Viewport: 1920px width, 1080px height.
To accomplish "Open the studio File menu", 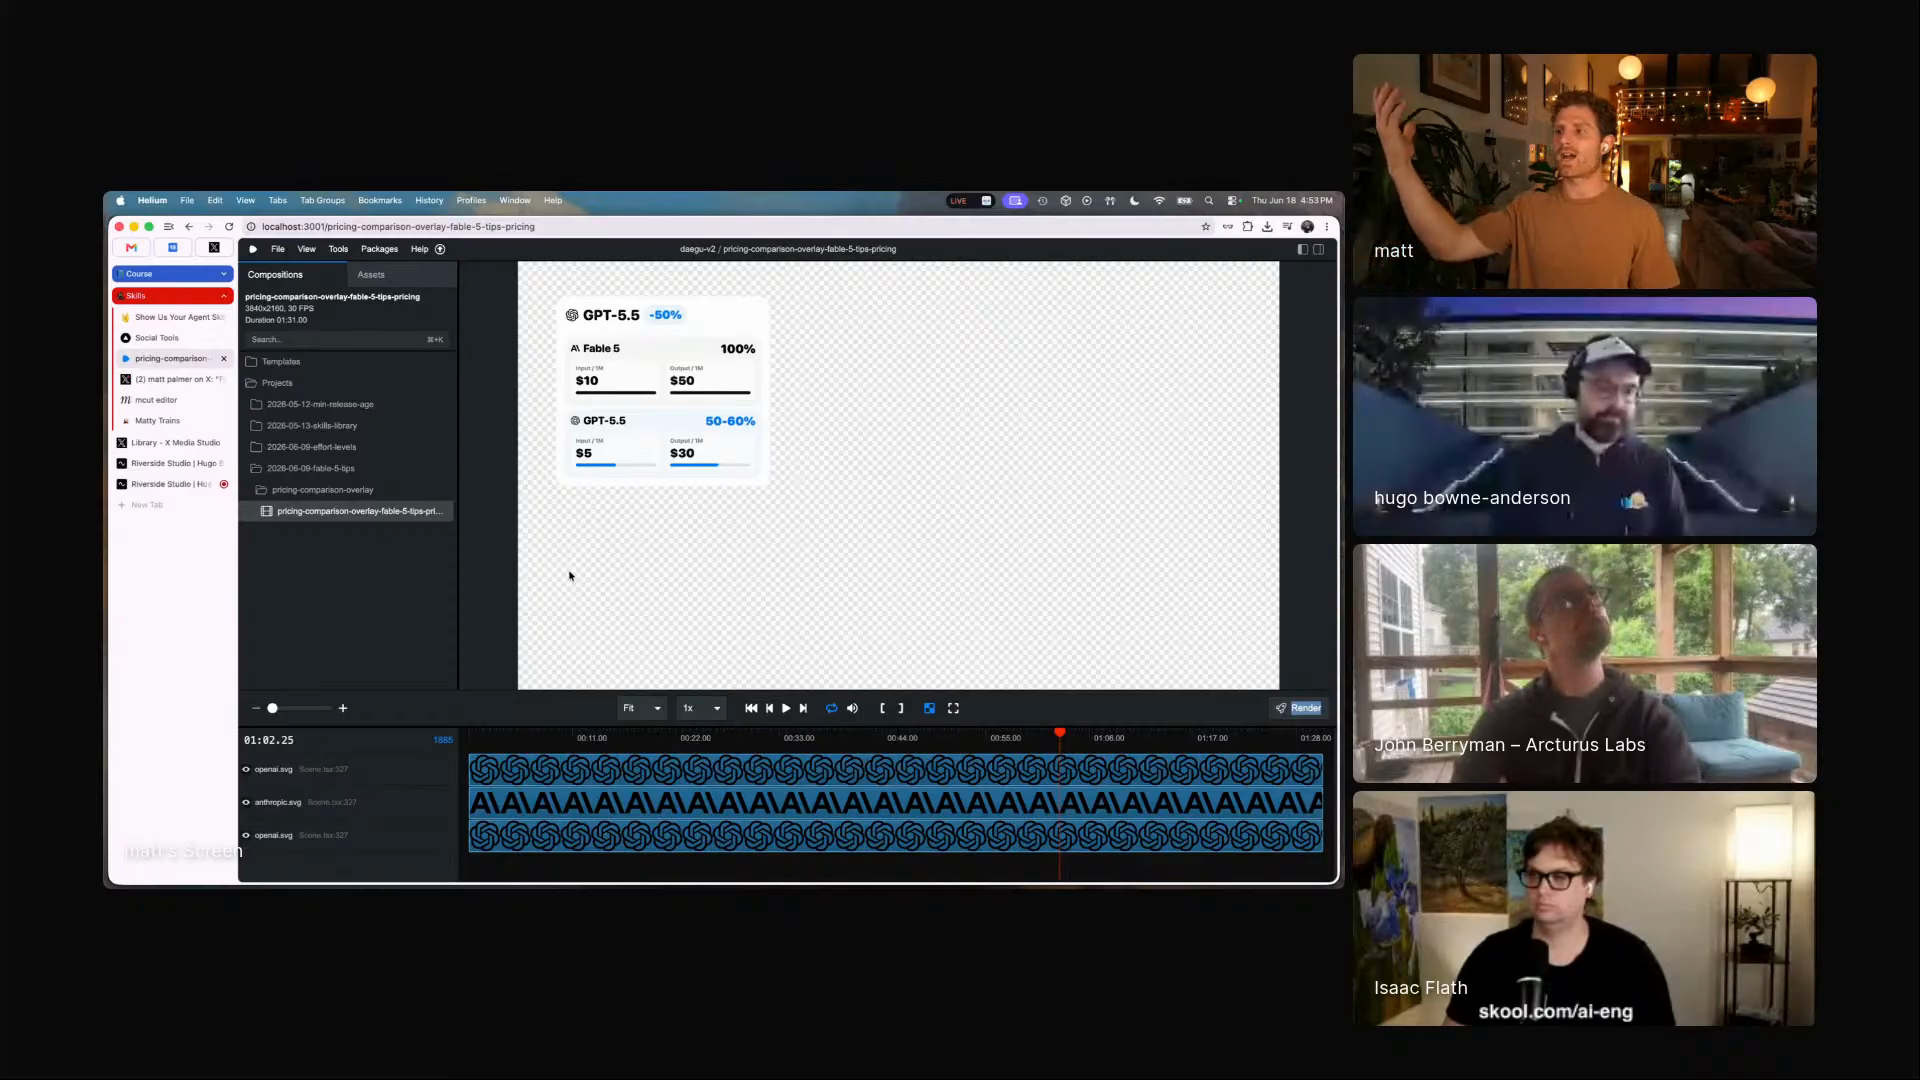I will (278, 249).
